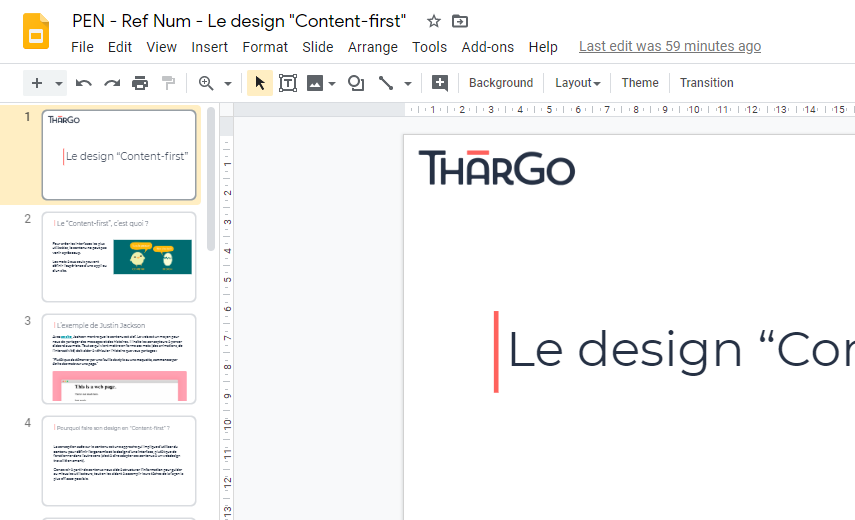Image resolution: width=855 pixels, height=520 pixels.
Task: Select the Text box tool
Action: [x=287, y=83]
